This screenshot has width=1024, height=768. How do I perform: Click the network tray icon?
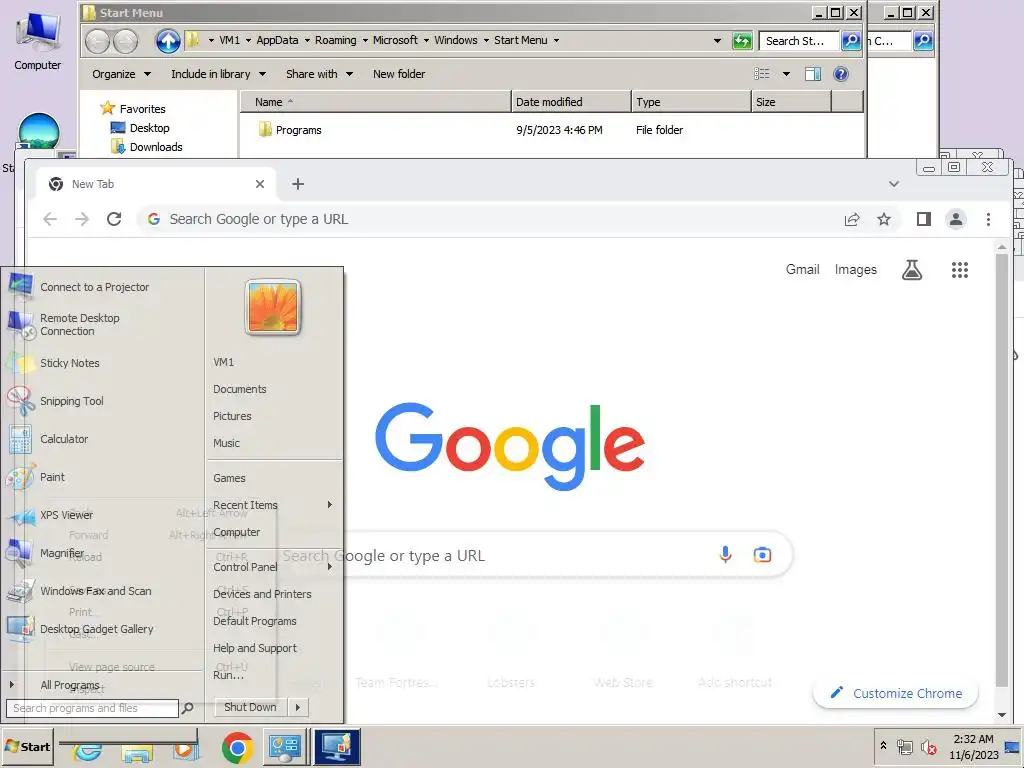pyautogui.click(x=904, y=746)
